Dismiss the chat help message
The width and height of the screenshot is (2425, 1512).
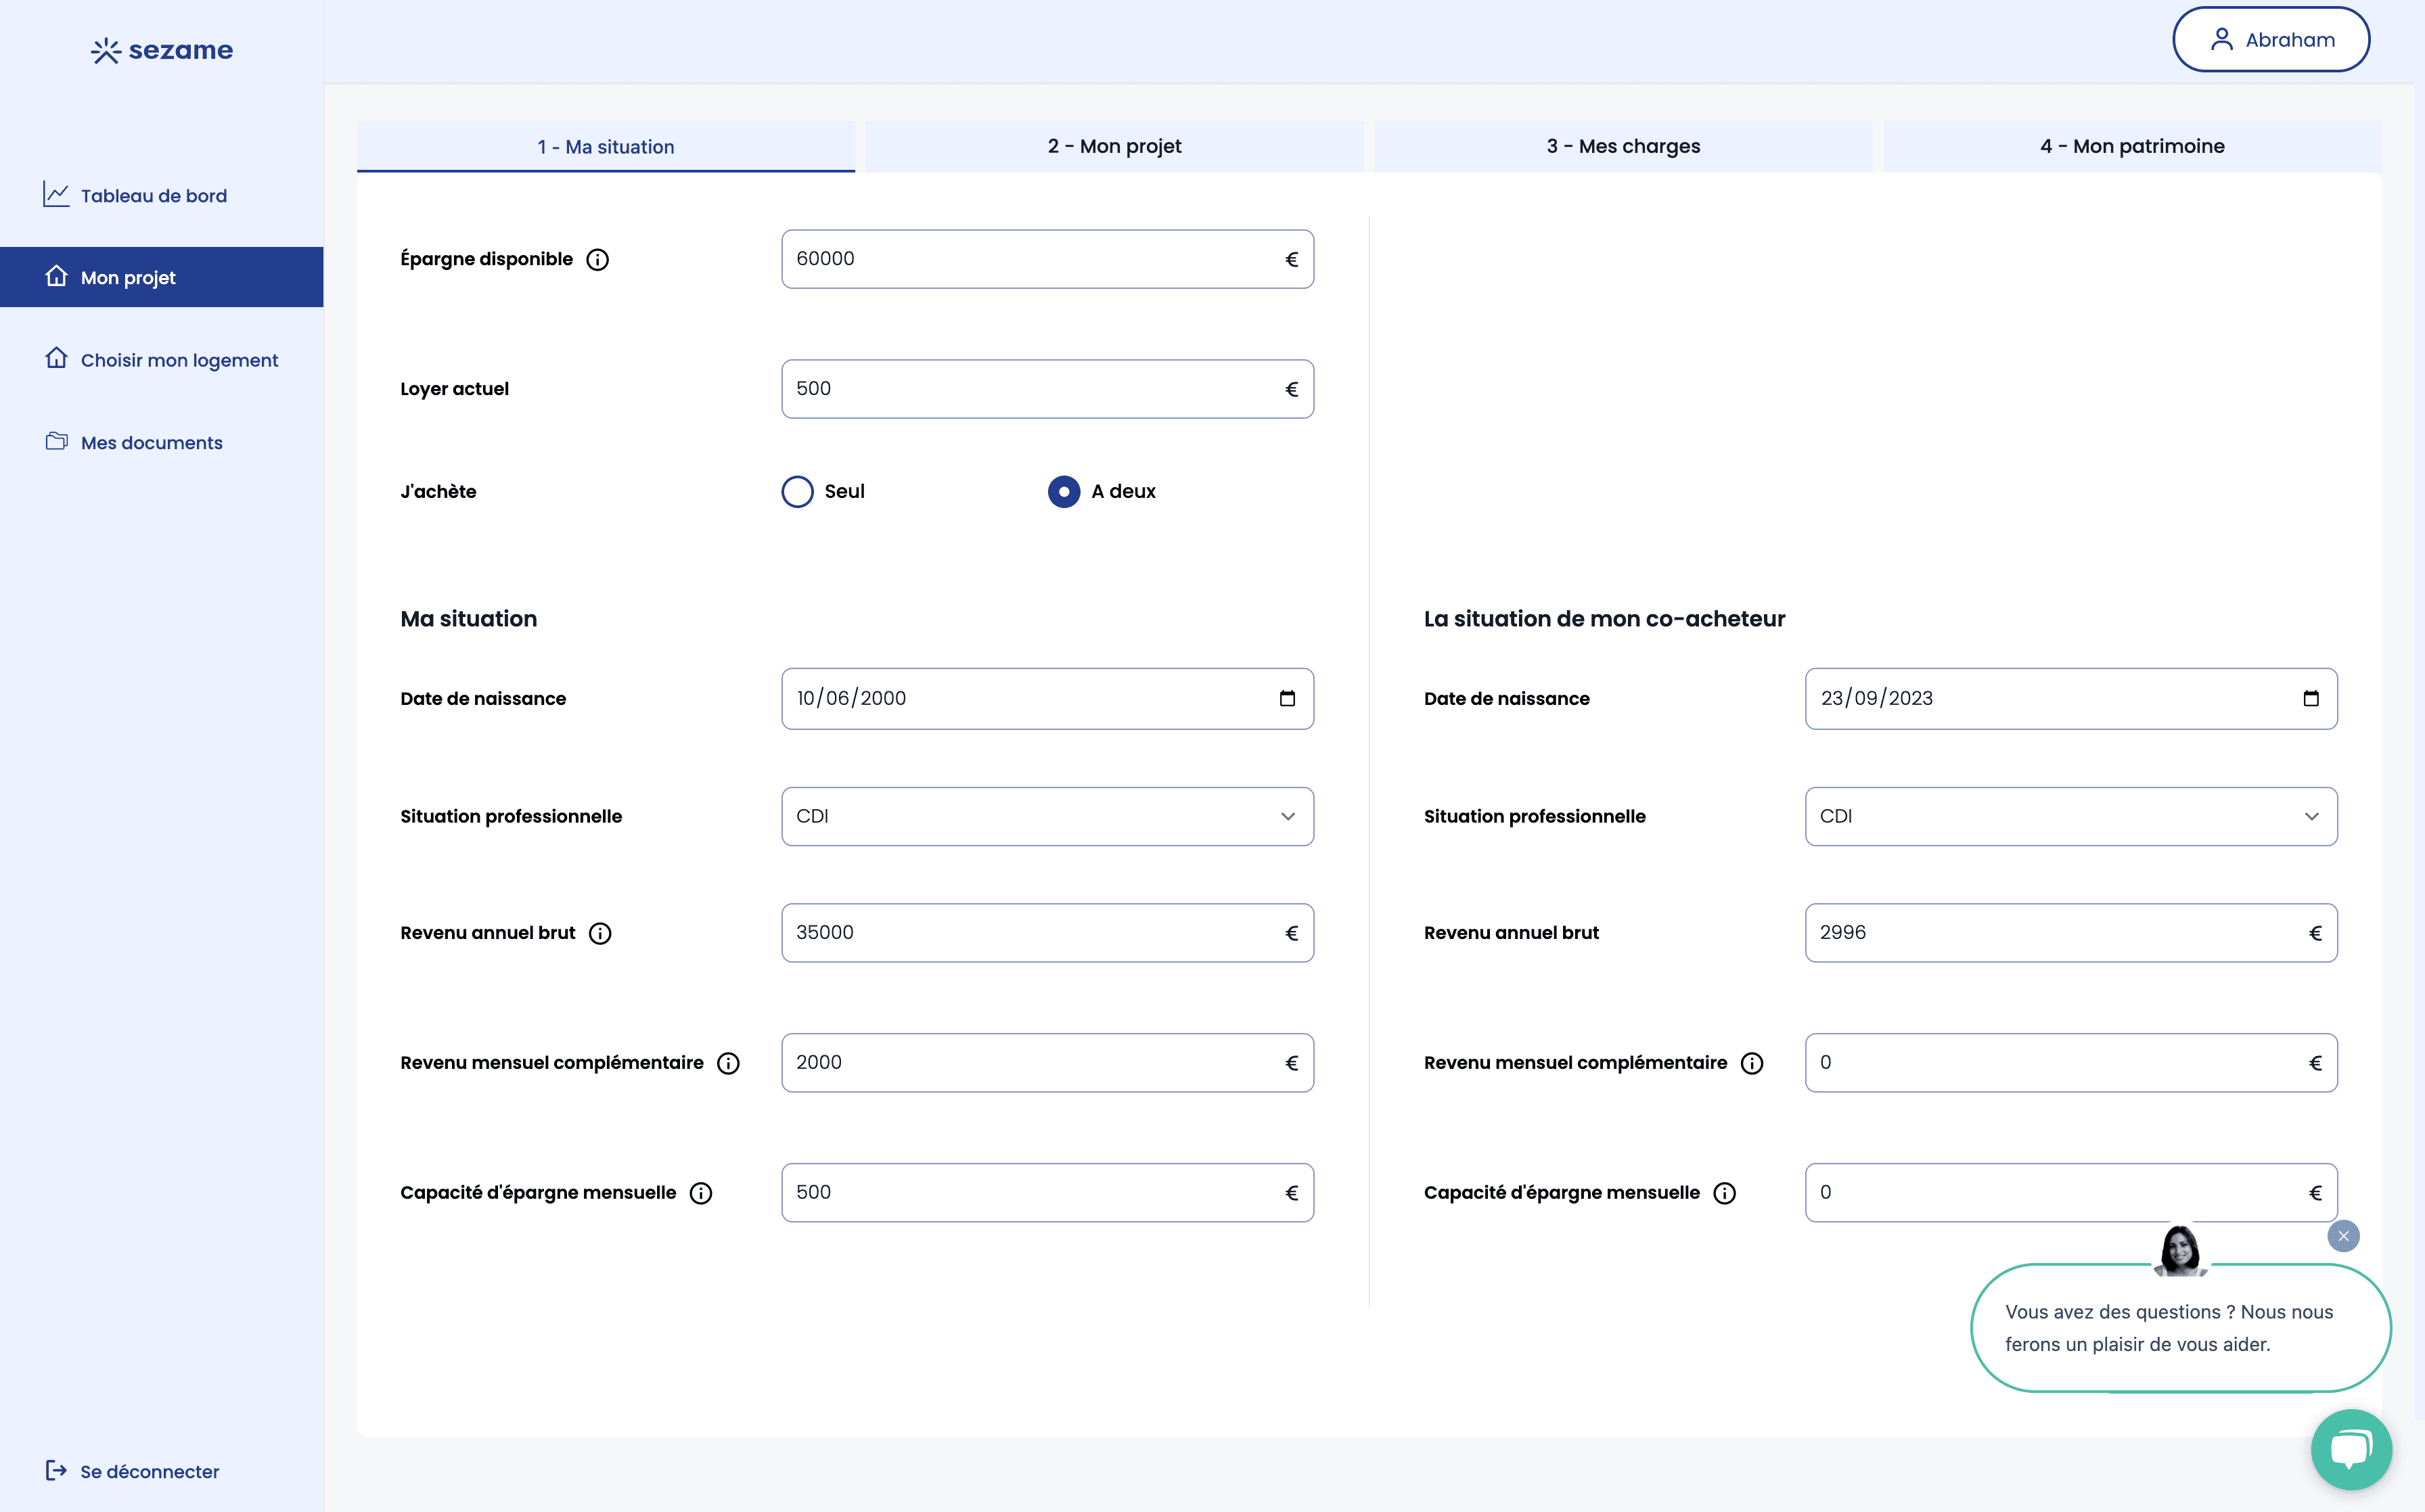tap(2343, 1236)
